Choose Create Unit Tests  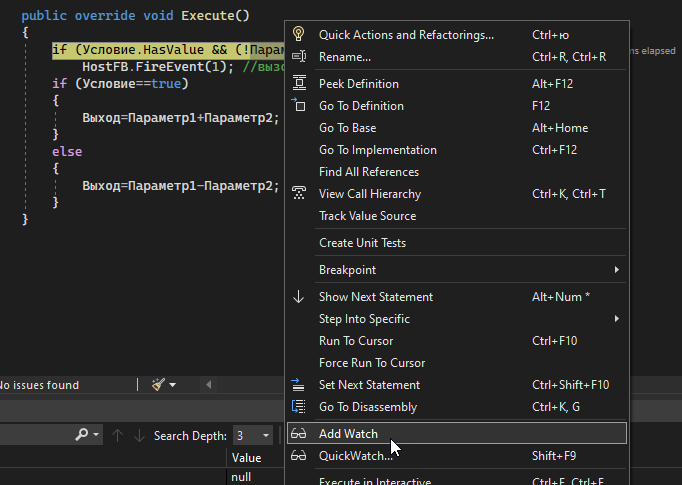[x=457, y=243]
